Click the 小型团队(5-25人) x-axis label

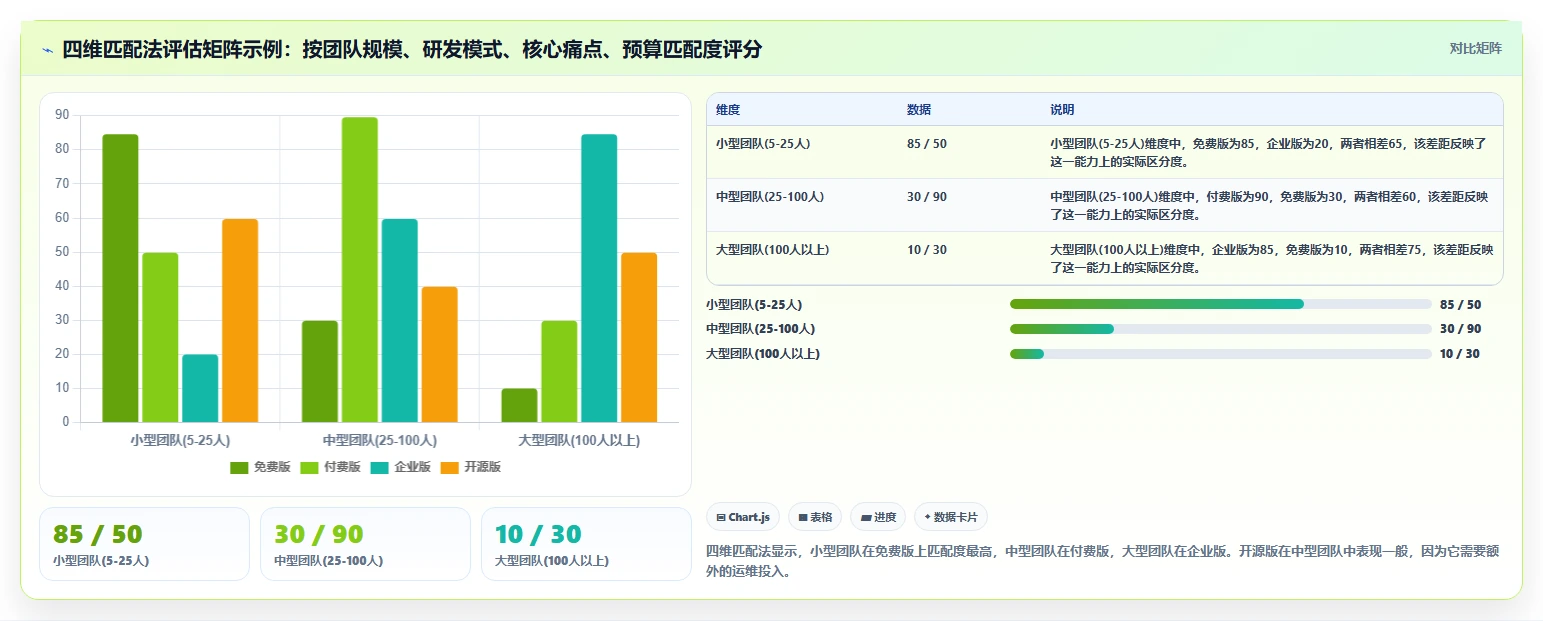tap(180, 440)
